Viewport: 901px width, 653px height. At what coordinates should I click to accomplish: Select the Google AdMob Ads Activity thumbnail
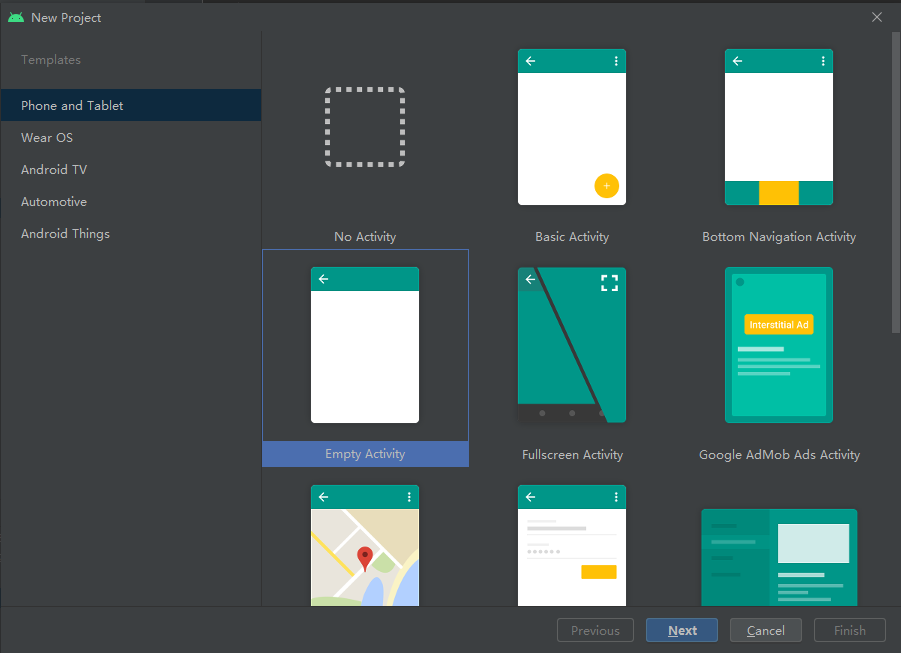click(x=779, y=345)
